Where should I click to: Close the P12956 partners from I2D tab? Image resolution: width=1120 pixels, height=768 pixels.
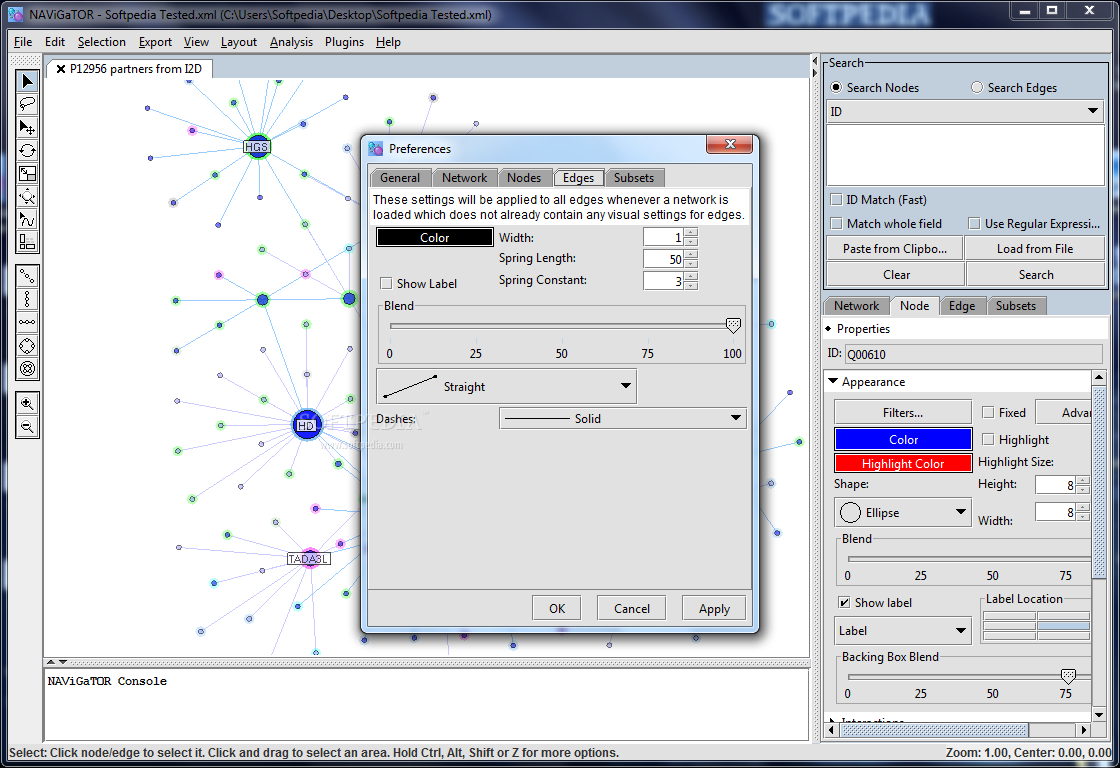tap(61, 69)
